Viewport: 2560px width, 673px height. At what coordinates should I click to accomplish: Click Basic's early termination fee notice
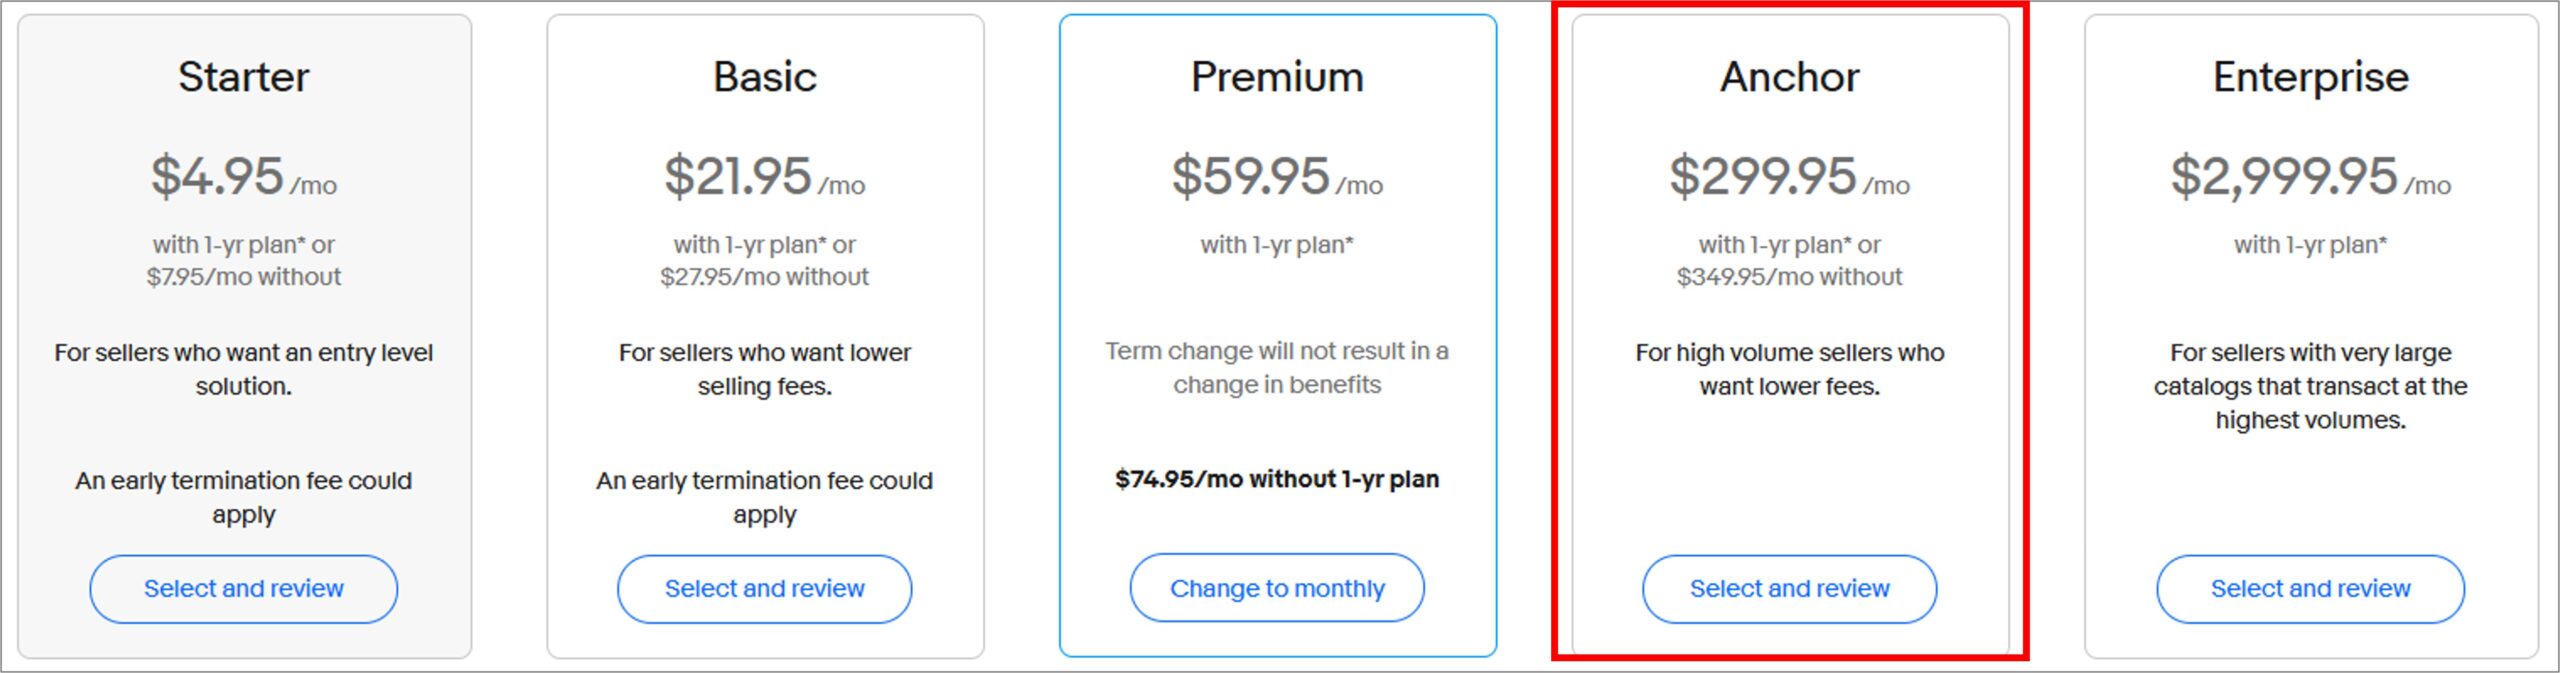(x=764, y=498)
